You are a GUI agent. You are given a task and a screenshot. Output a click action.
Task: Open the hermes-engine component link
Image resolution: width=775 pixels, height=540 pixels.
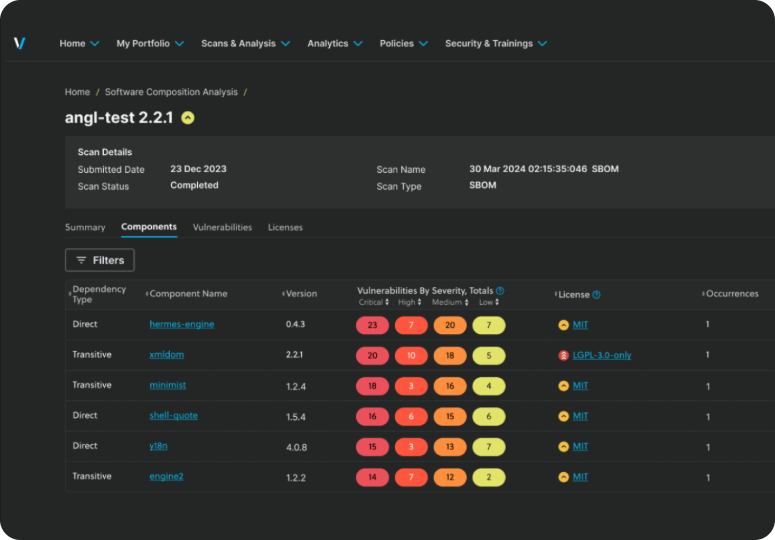pos(182,324)
